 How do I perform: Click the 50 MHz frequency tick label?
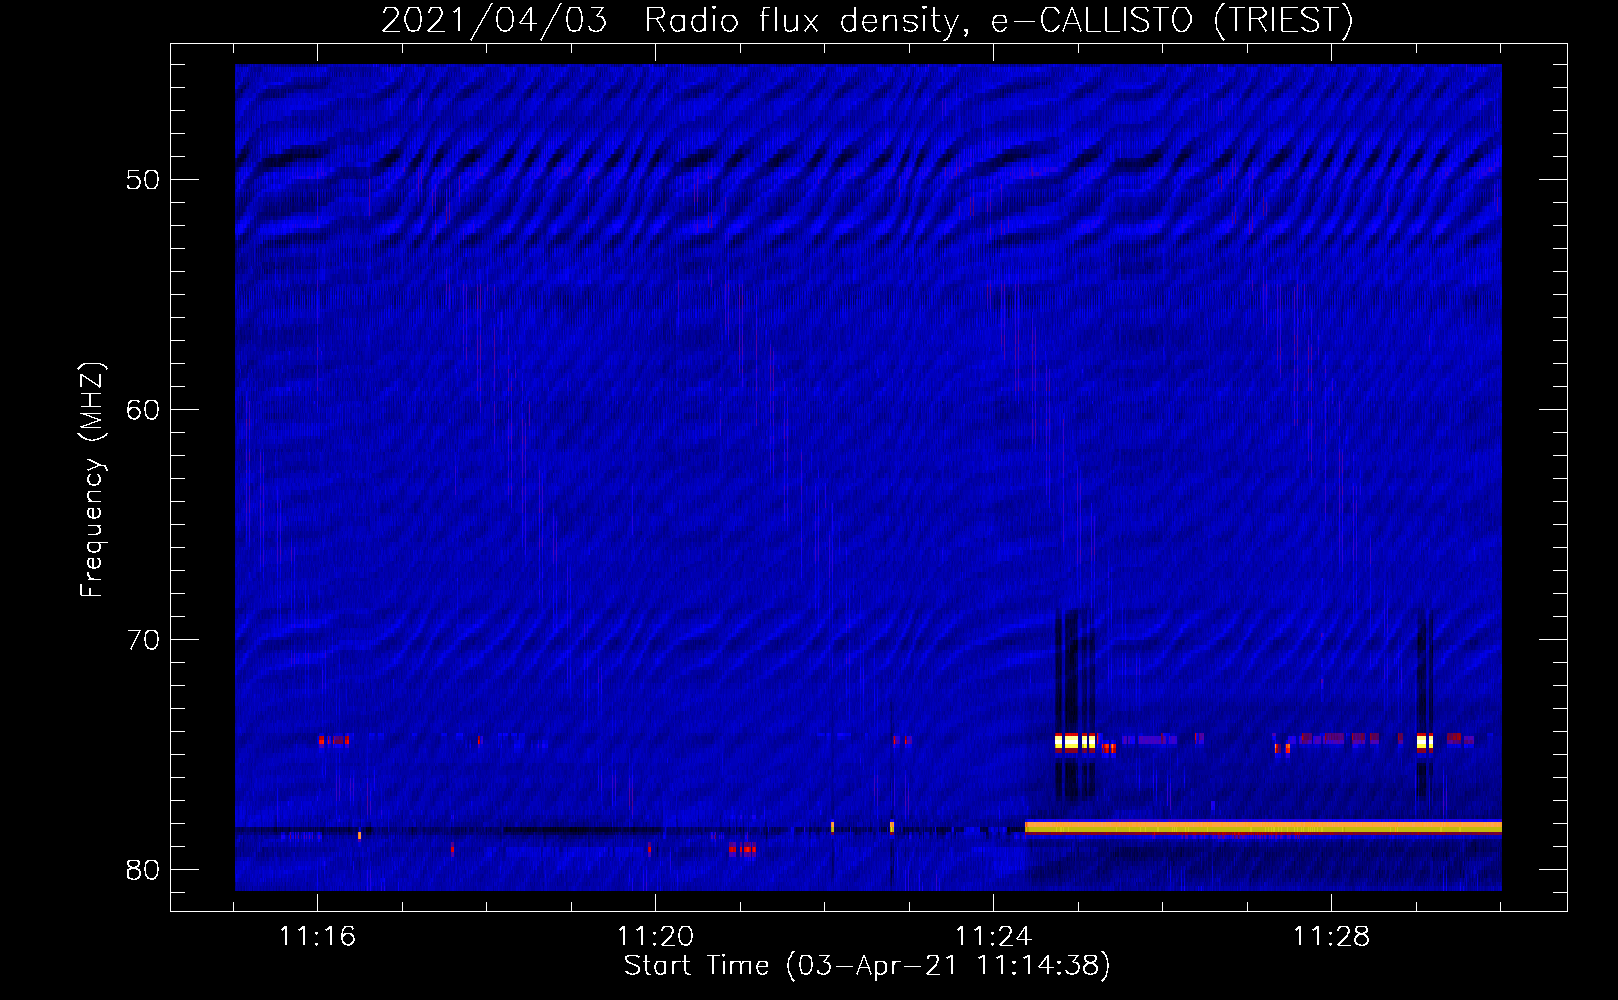coord(143,180)
